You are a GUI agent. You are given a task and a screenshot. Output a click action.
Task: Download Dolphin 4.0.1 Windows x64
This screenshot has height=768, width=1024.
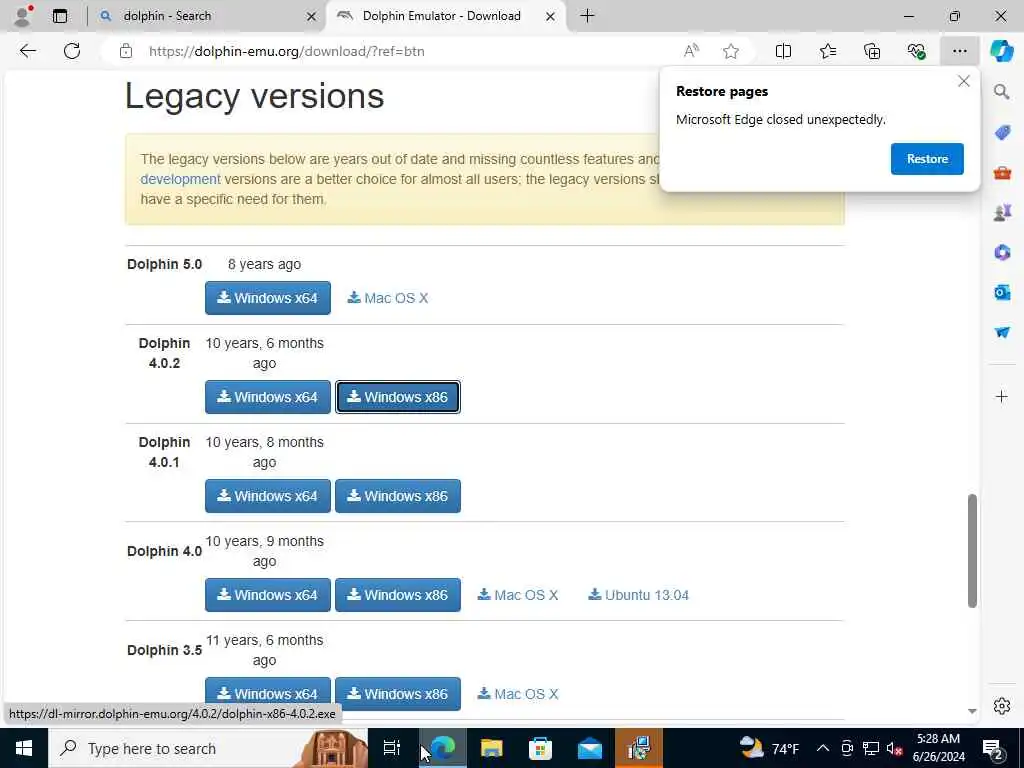click(268, 496)
